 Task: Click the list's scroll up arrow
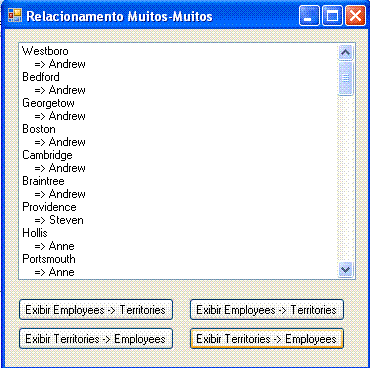point(345,52)
